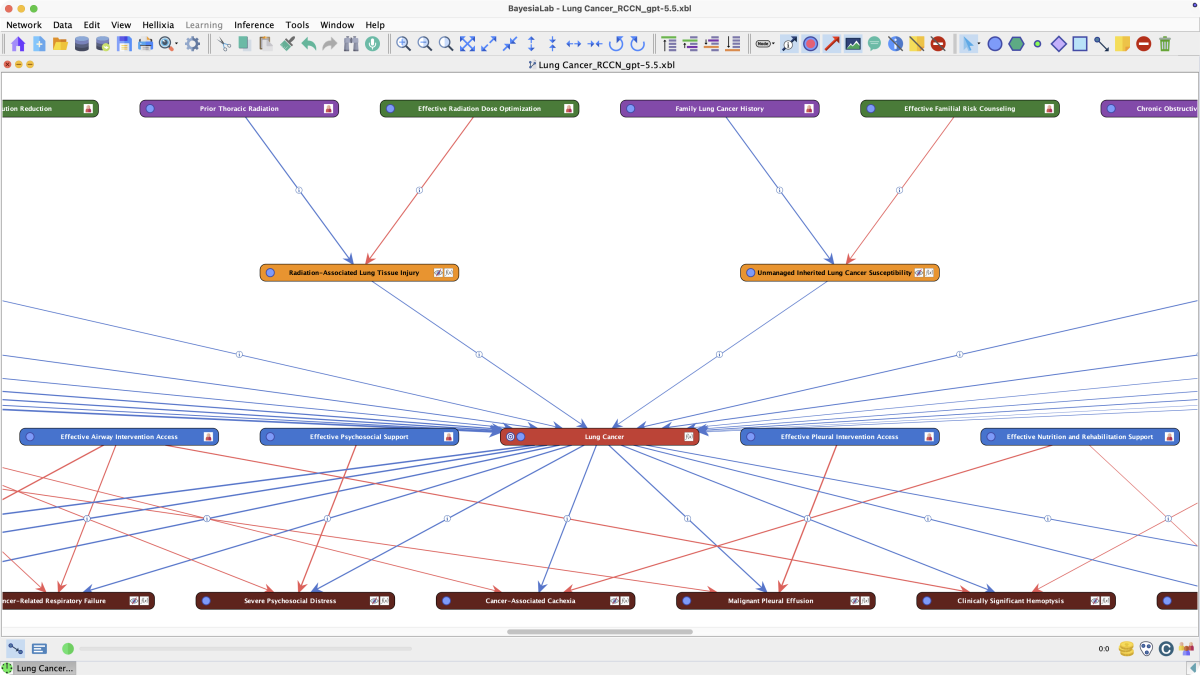Viewport: 1200px width, 675px height.
Task: Toggle the yellow note hide button
Action: click(x=916, y=44)
